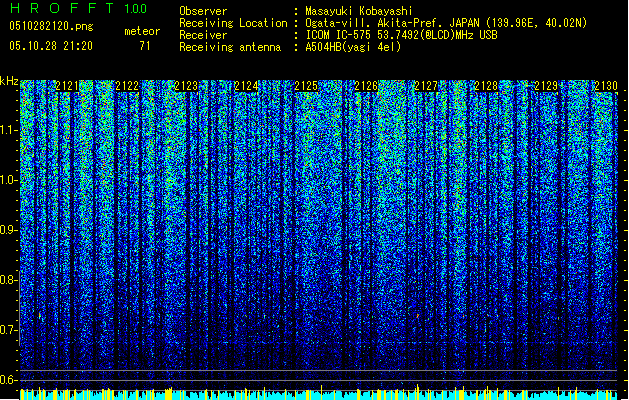
Task: Click the 1.1 frequency axis label
Action: [x=9, y=130]
